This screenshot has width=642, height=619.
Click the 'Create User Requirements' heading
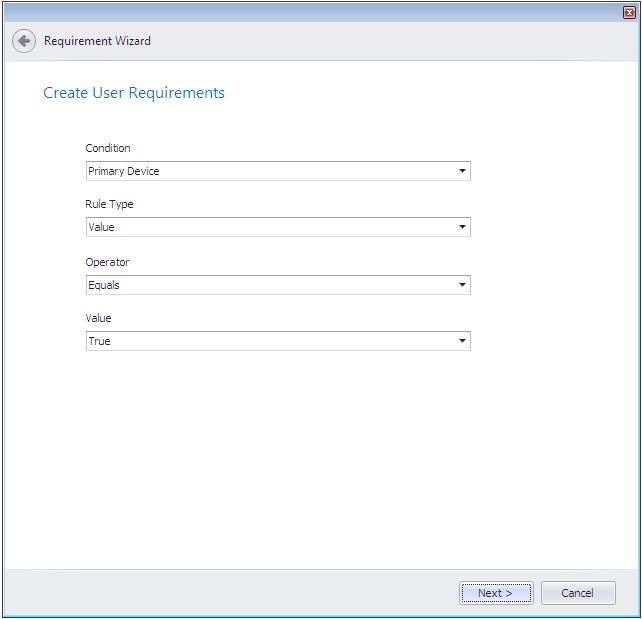pyautogui.click(x=134, y=93)
